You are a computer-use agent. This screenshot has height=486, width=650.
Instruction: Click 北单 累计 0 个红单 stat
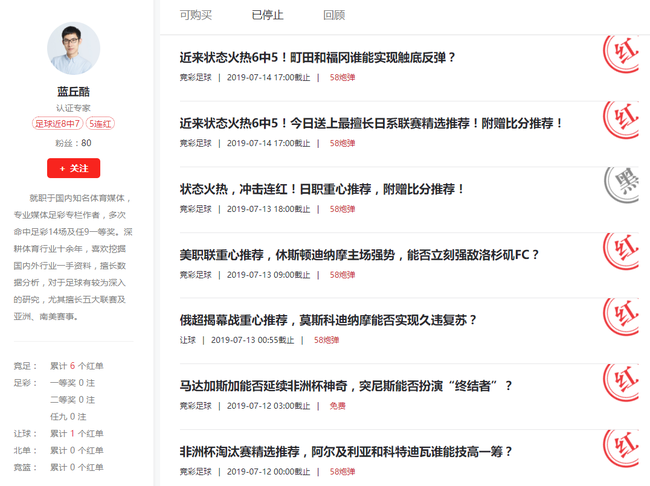click(x=58, y=451)
